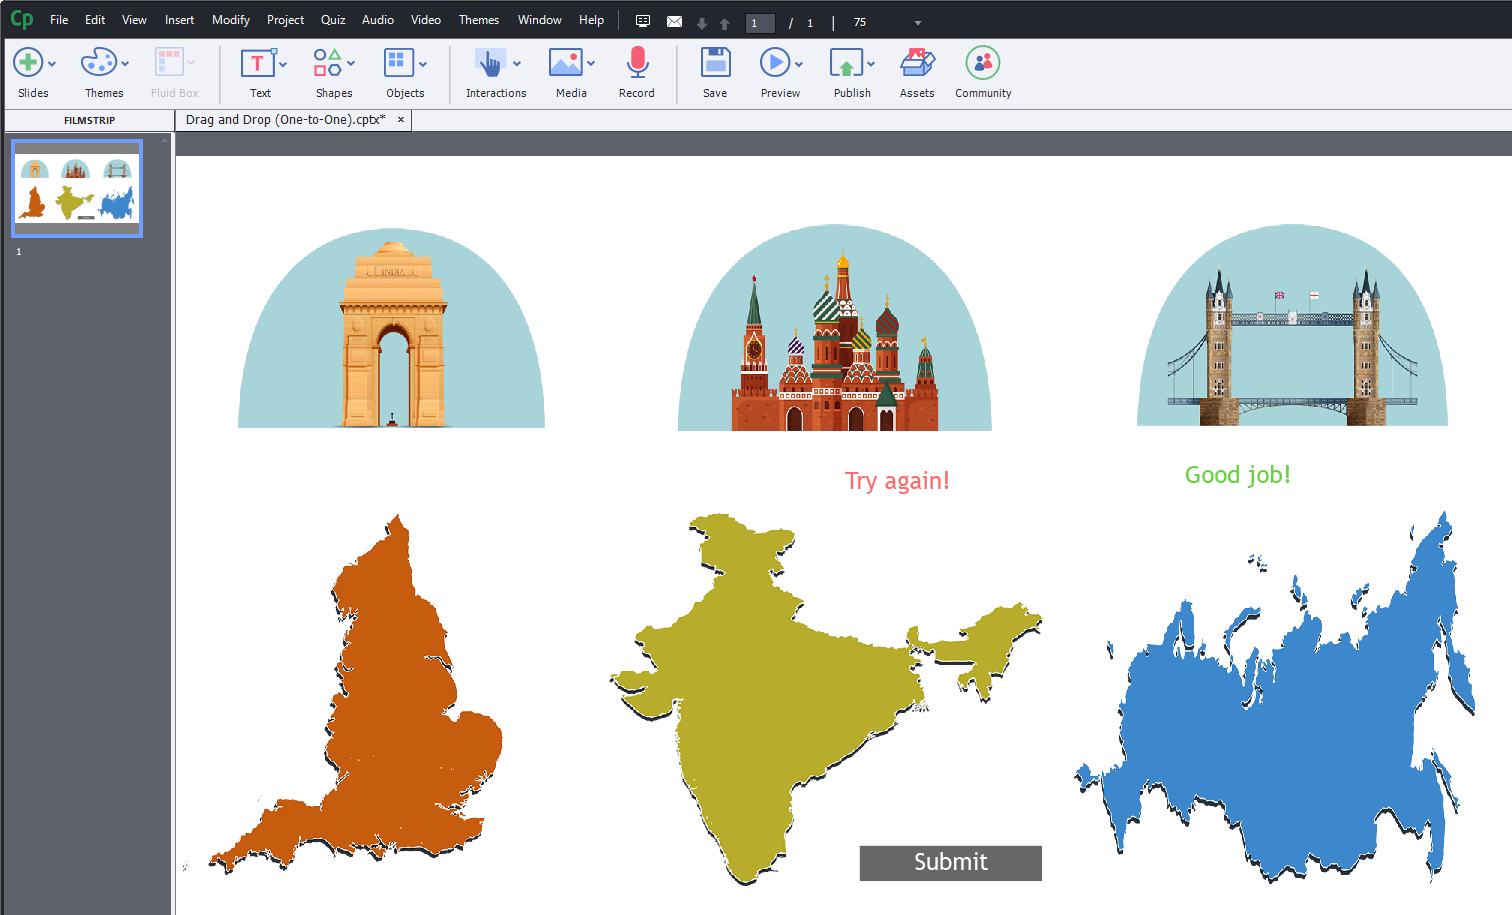Click the Slides add icon
The height and width of the screenshot is (915, 1512).
coord(28,63)
